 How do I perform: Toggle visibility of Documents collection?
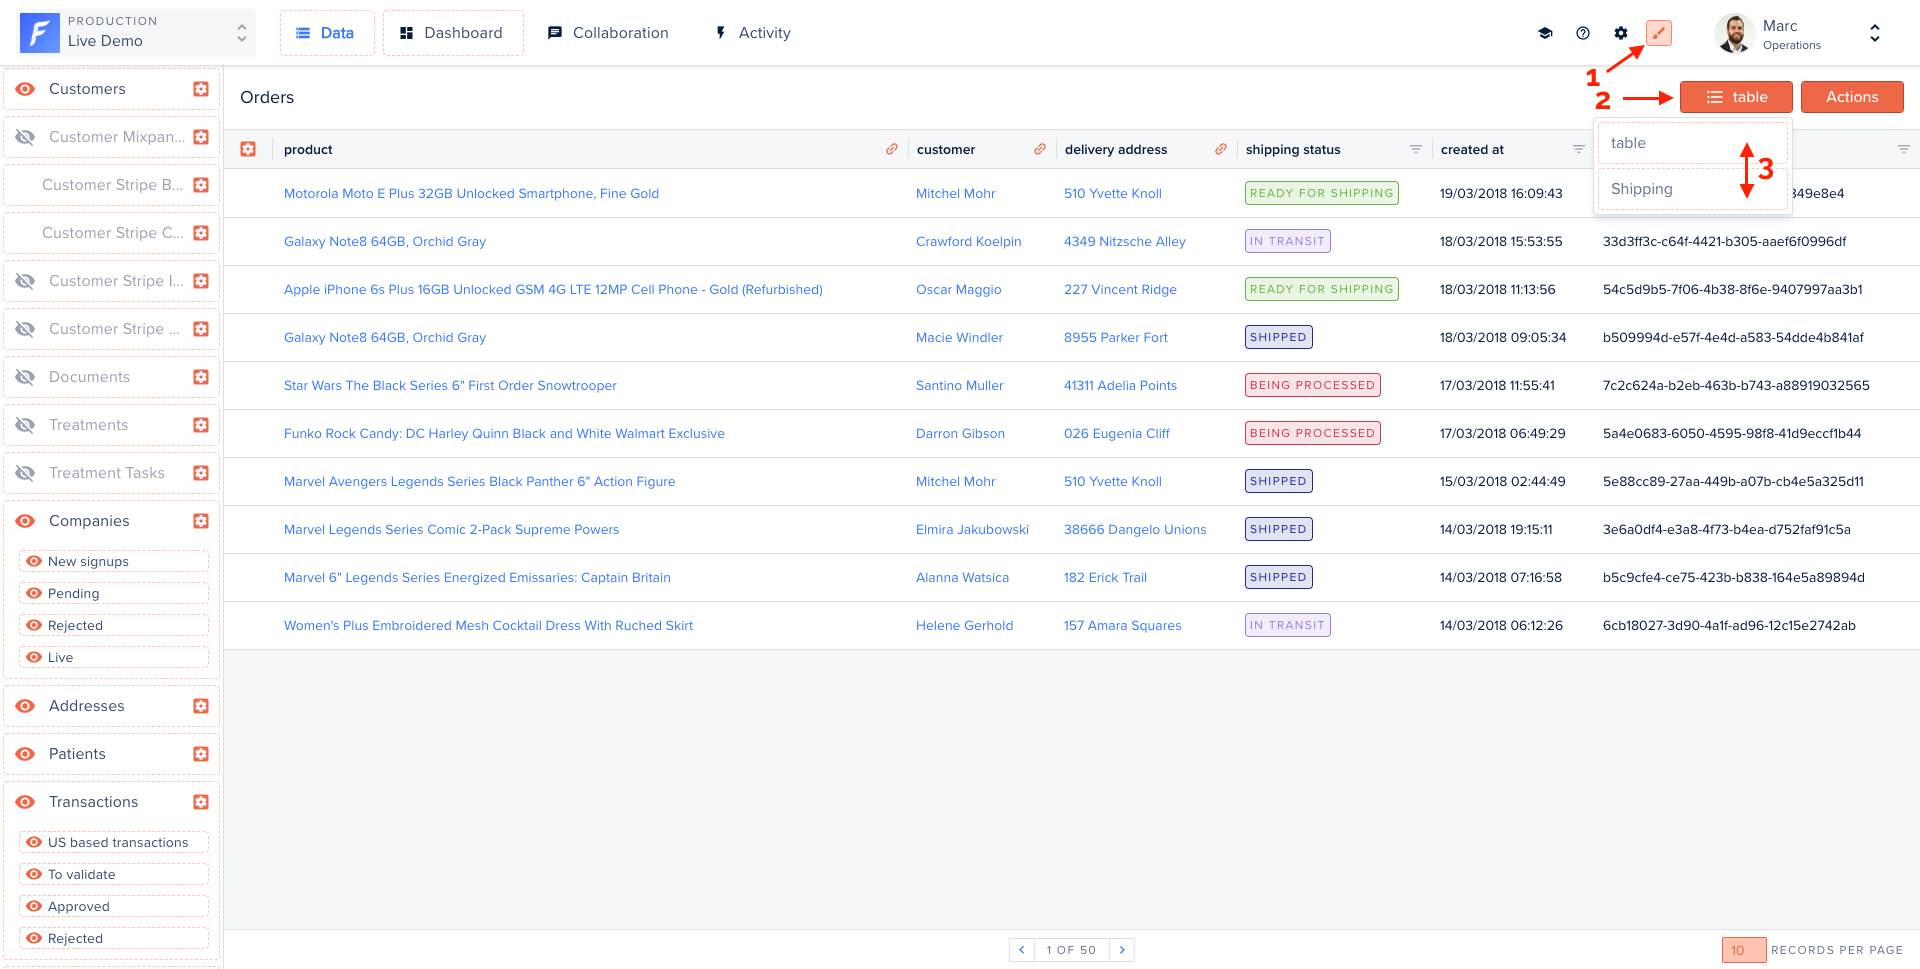coord(26,377)
